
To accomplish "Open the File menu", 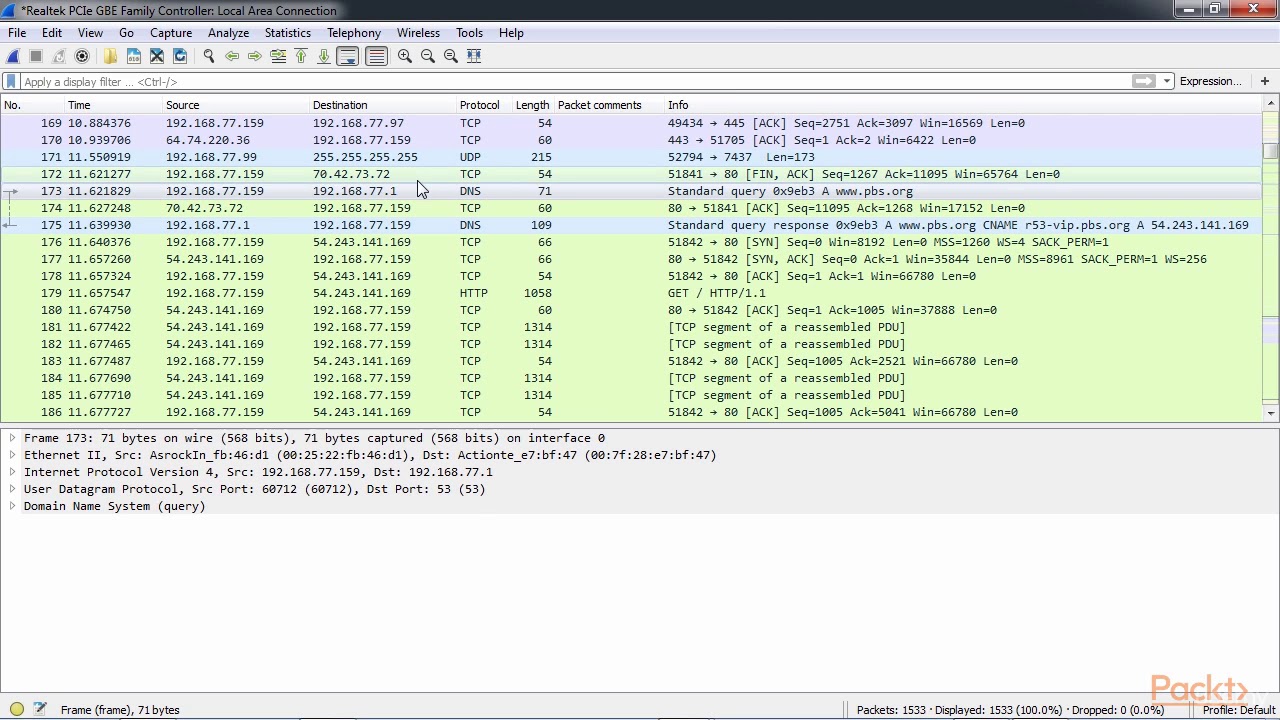I will click(17, 33).
